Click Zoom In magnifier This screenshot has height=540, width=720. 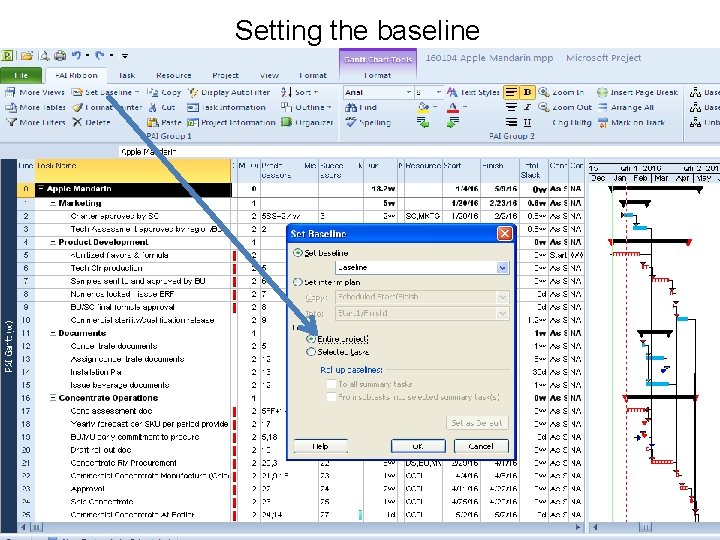(561, 92)
